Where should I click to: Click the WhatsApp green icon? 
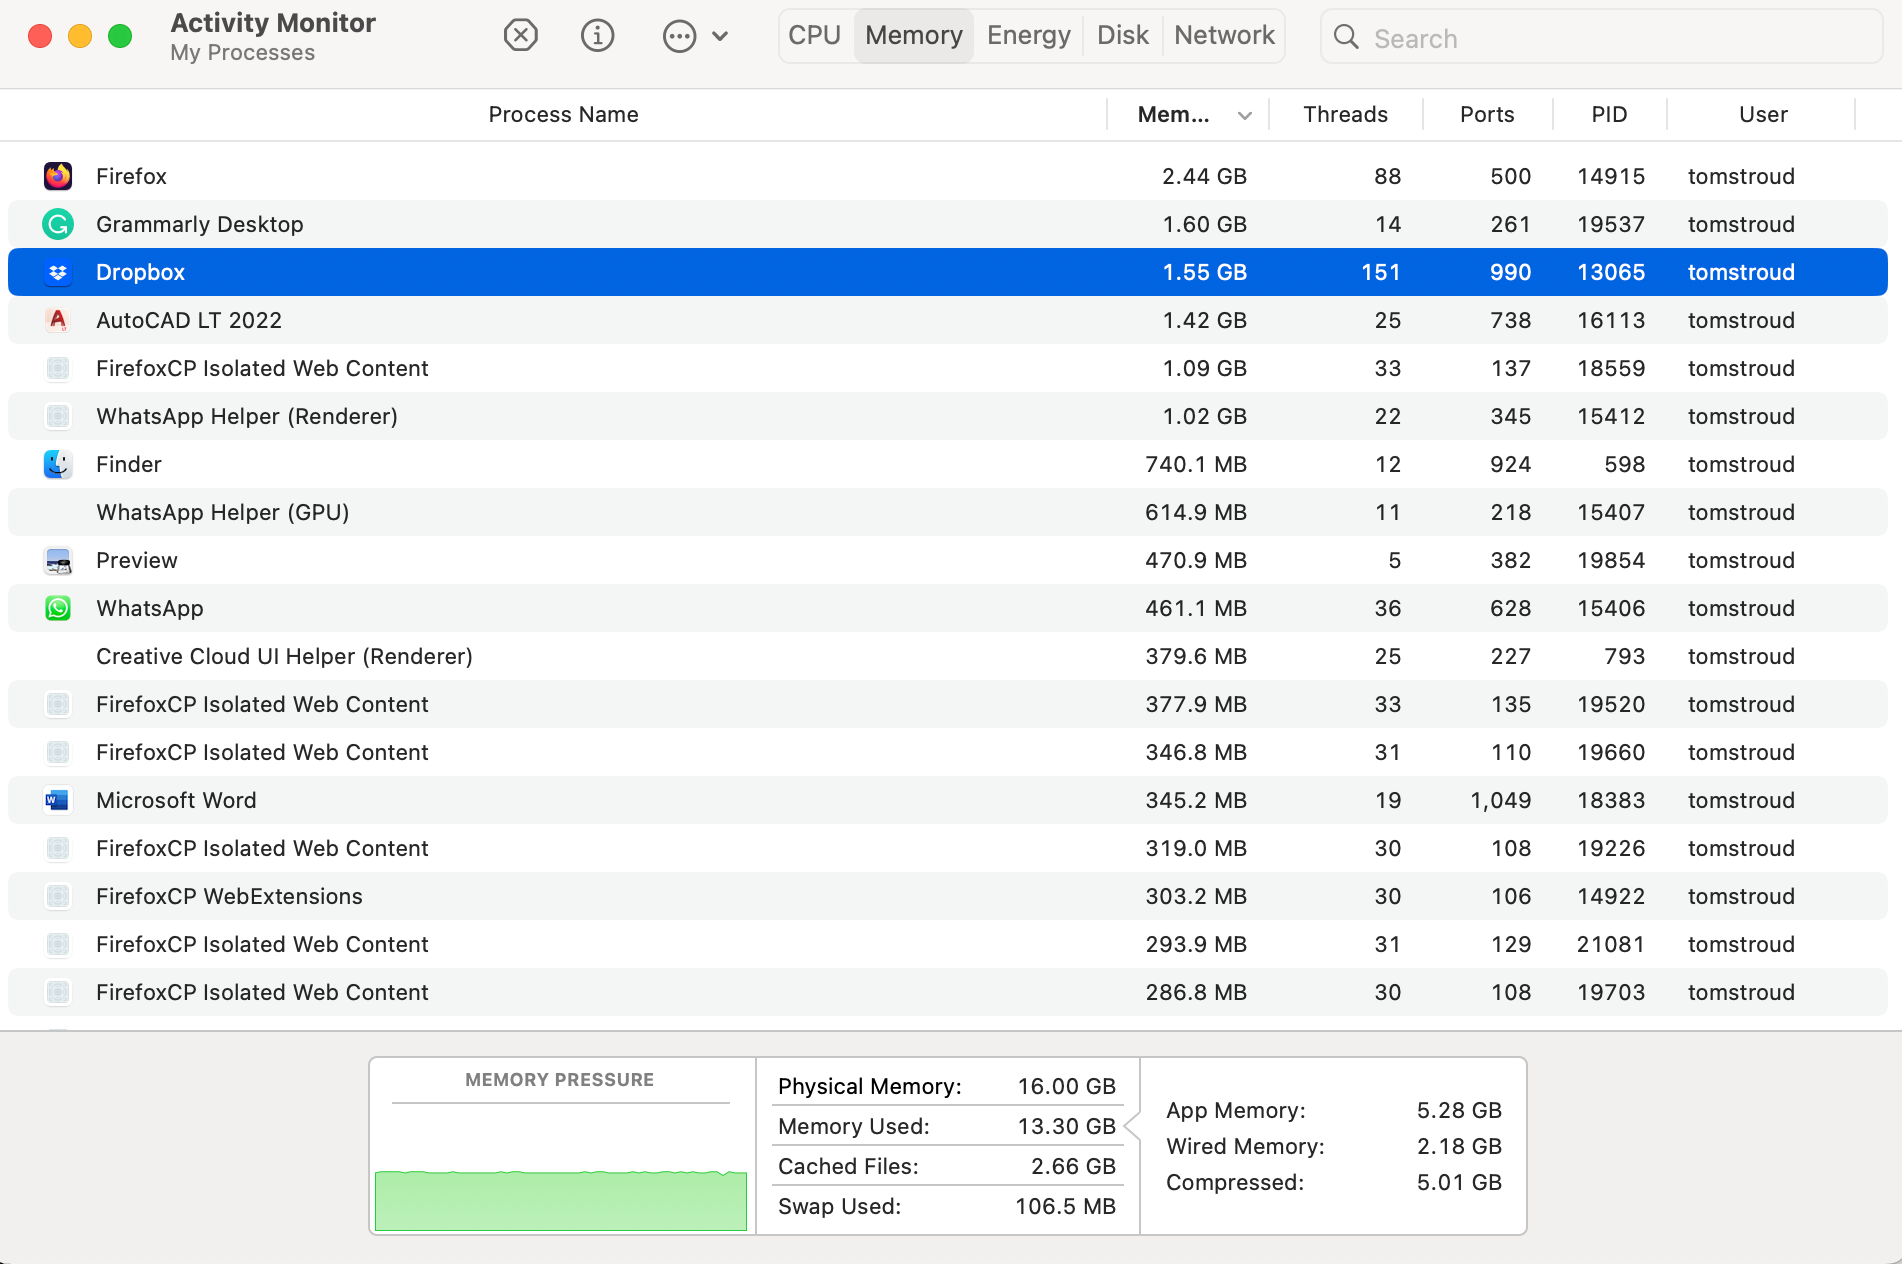[58, 608]
